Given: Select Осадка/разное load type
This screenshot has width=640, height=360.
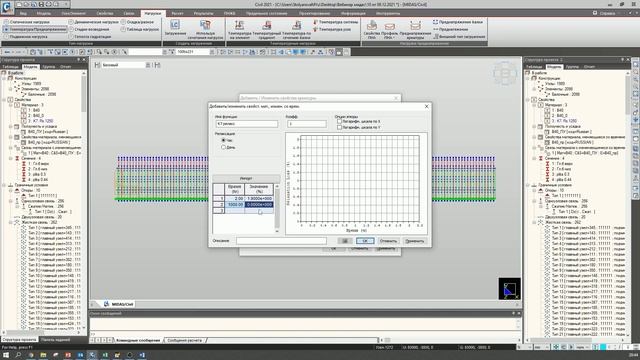Looking at the screenshot, I should (137, 22).
